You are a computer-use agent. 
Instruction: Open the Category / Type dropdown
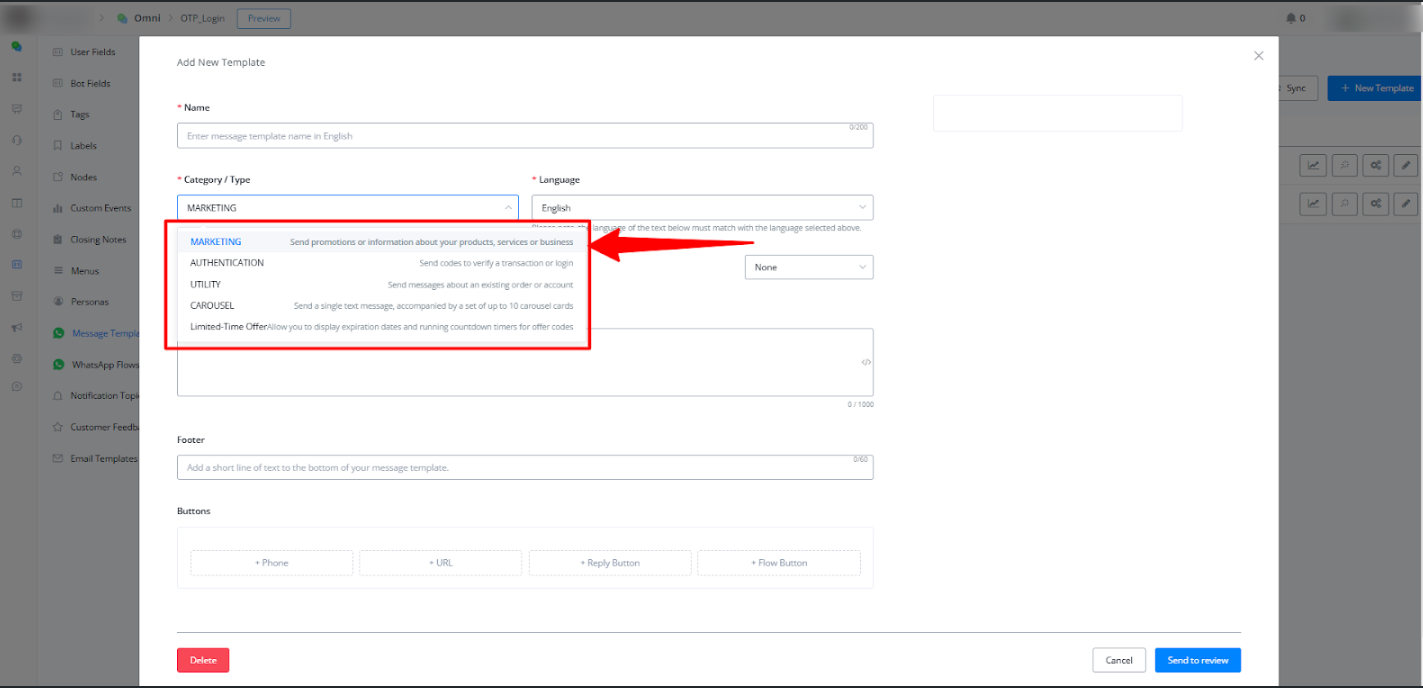pyautogui.click(x=347, y=208)
